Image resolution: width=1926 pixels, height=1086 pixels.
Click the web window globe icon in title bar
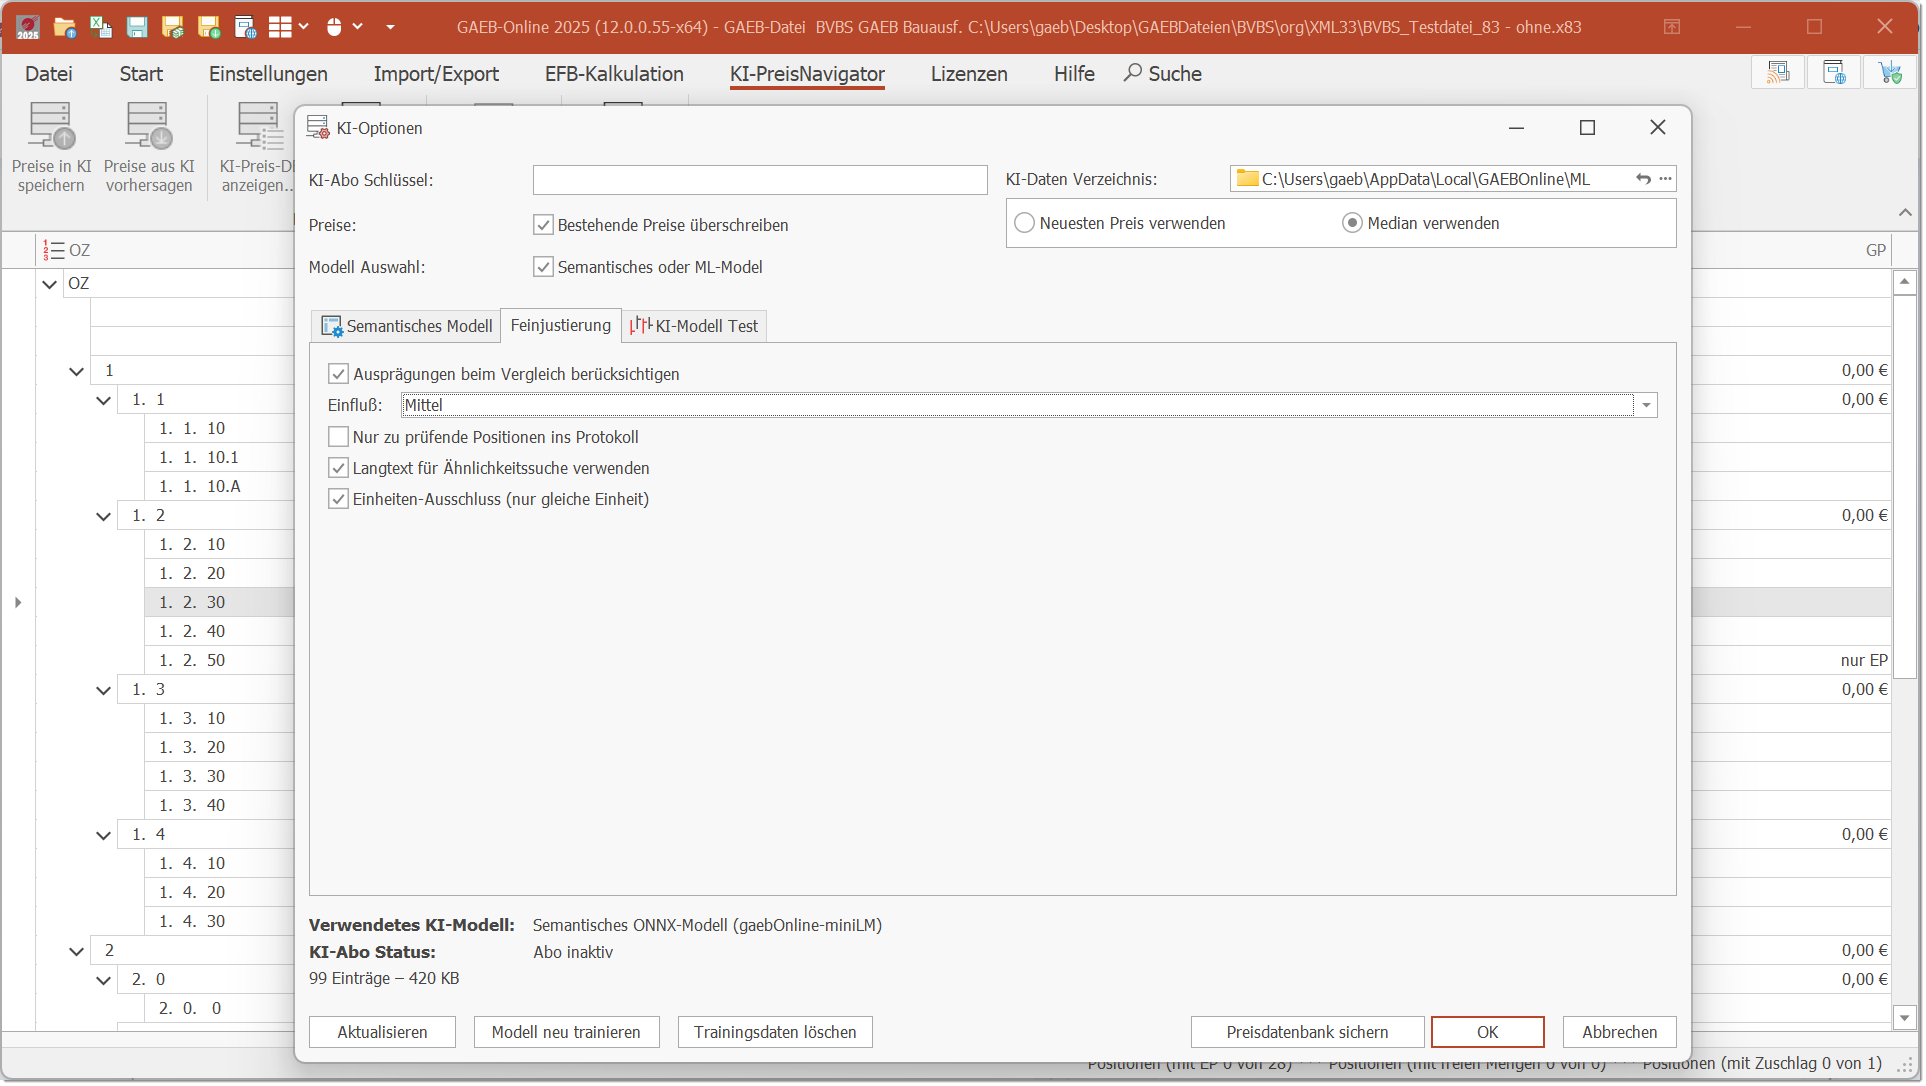(245, 27)
